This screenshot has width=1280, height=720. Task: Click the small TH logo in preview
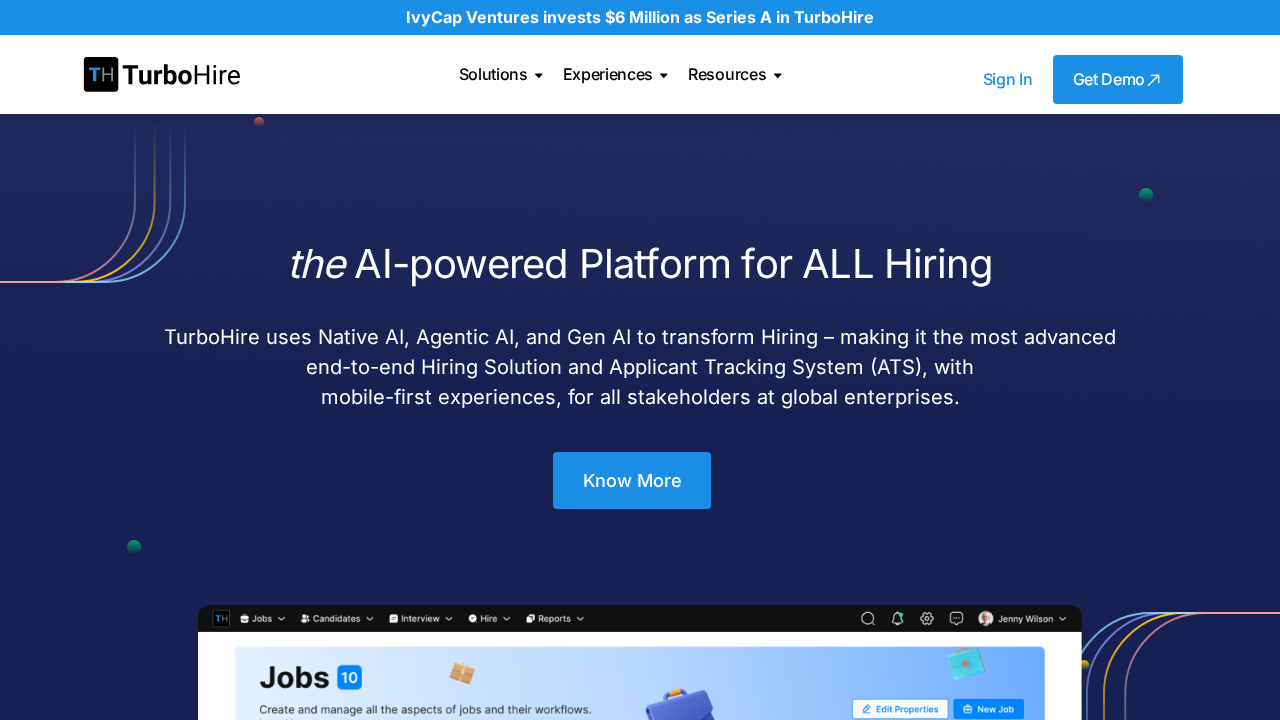click(221, 619)
